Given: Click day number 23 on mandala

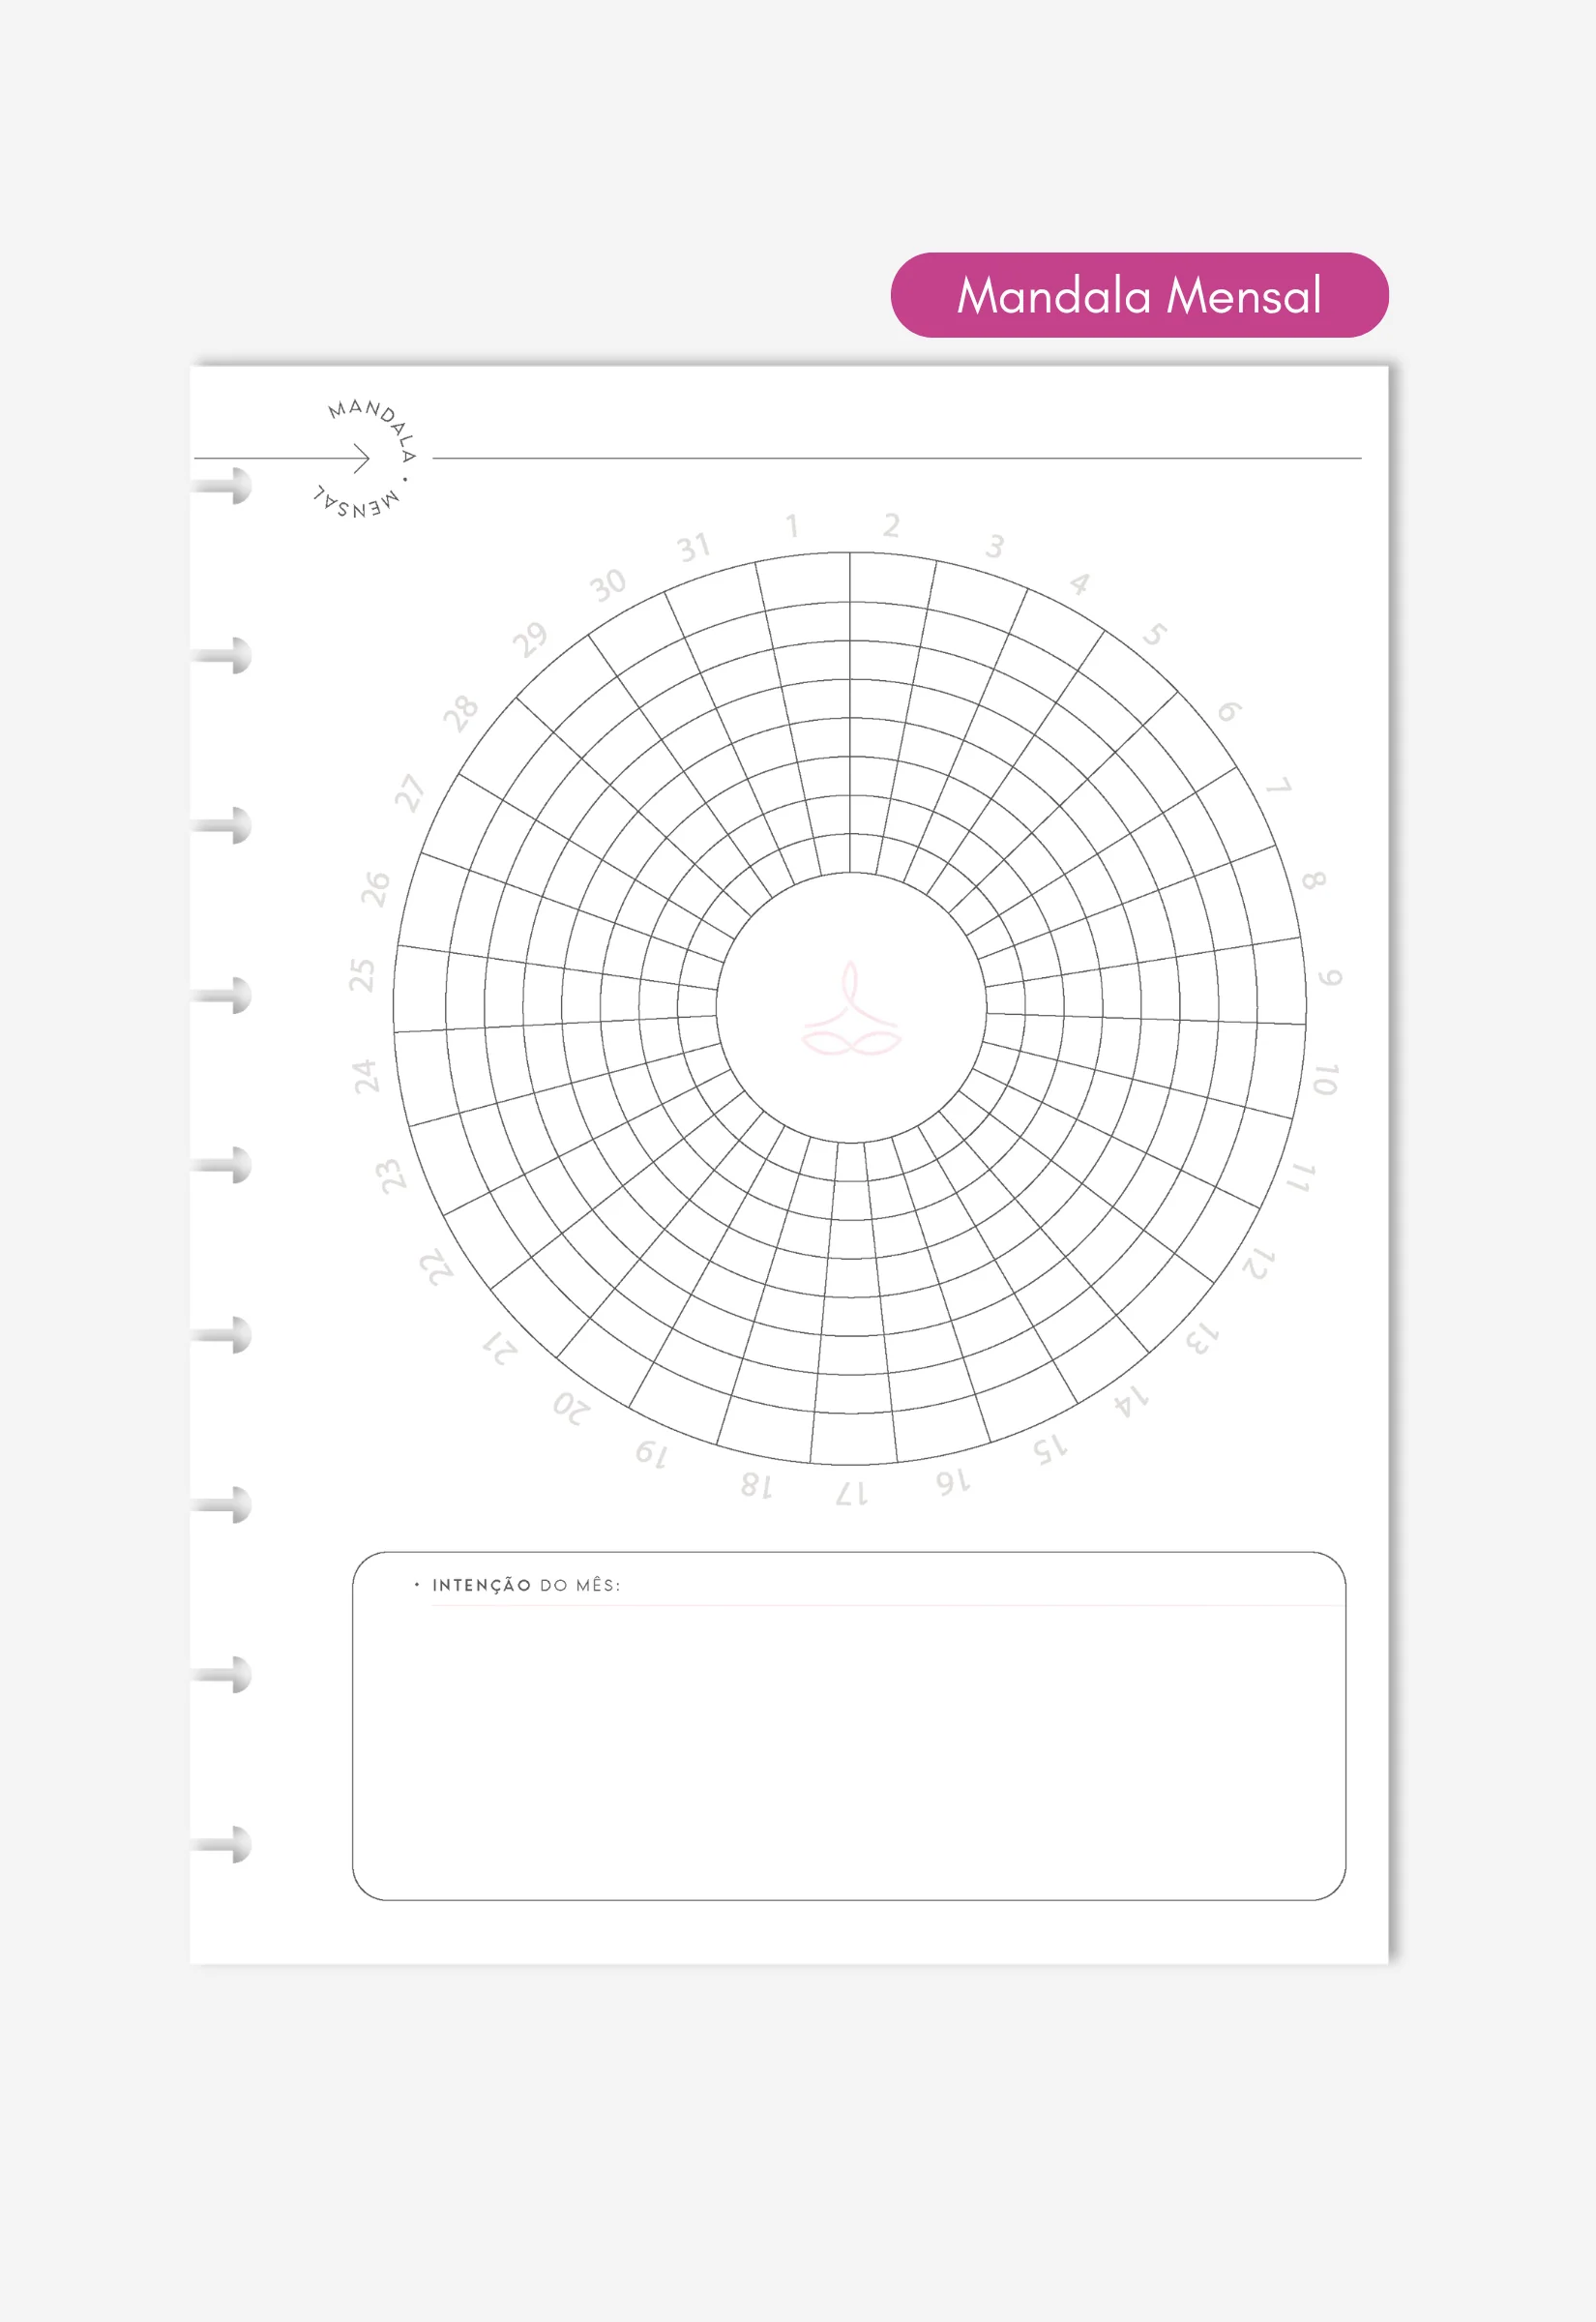Looking at the screenshot, I should pos(393,1175).
